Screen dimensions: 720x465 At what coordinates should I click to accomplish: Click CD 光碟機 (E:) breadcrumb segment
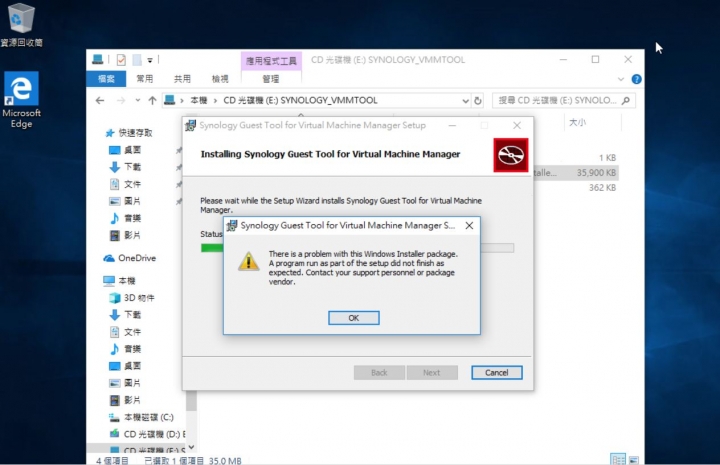[x=300, y=100]
